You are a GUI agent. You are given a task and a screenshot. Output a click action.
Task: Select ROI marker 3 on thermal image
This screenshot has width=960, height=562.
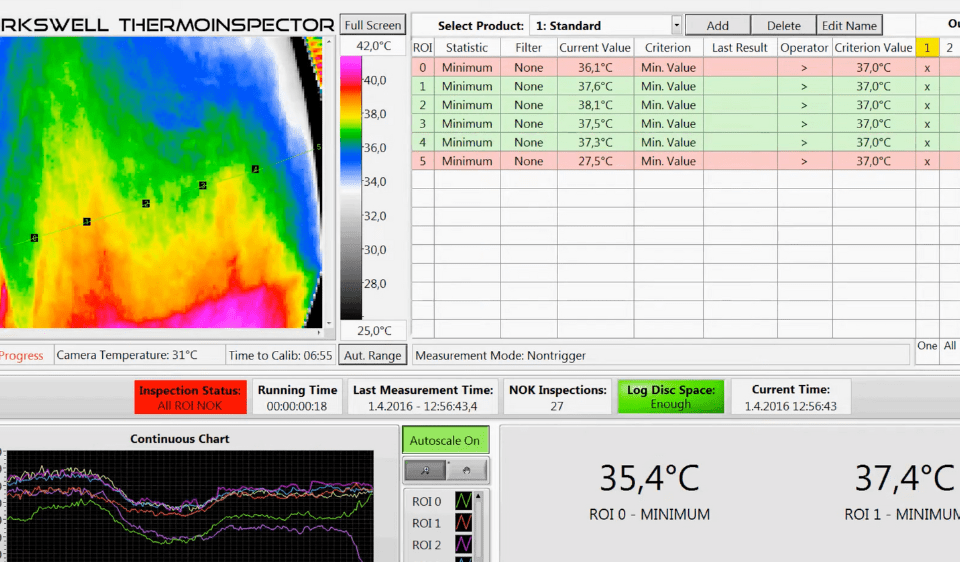pyautogui.click(x=203, y=185)
